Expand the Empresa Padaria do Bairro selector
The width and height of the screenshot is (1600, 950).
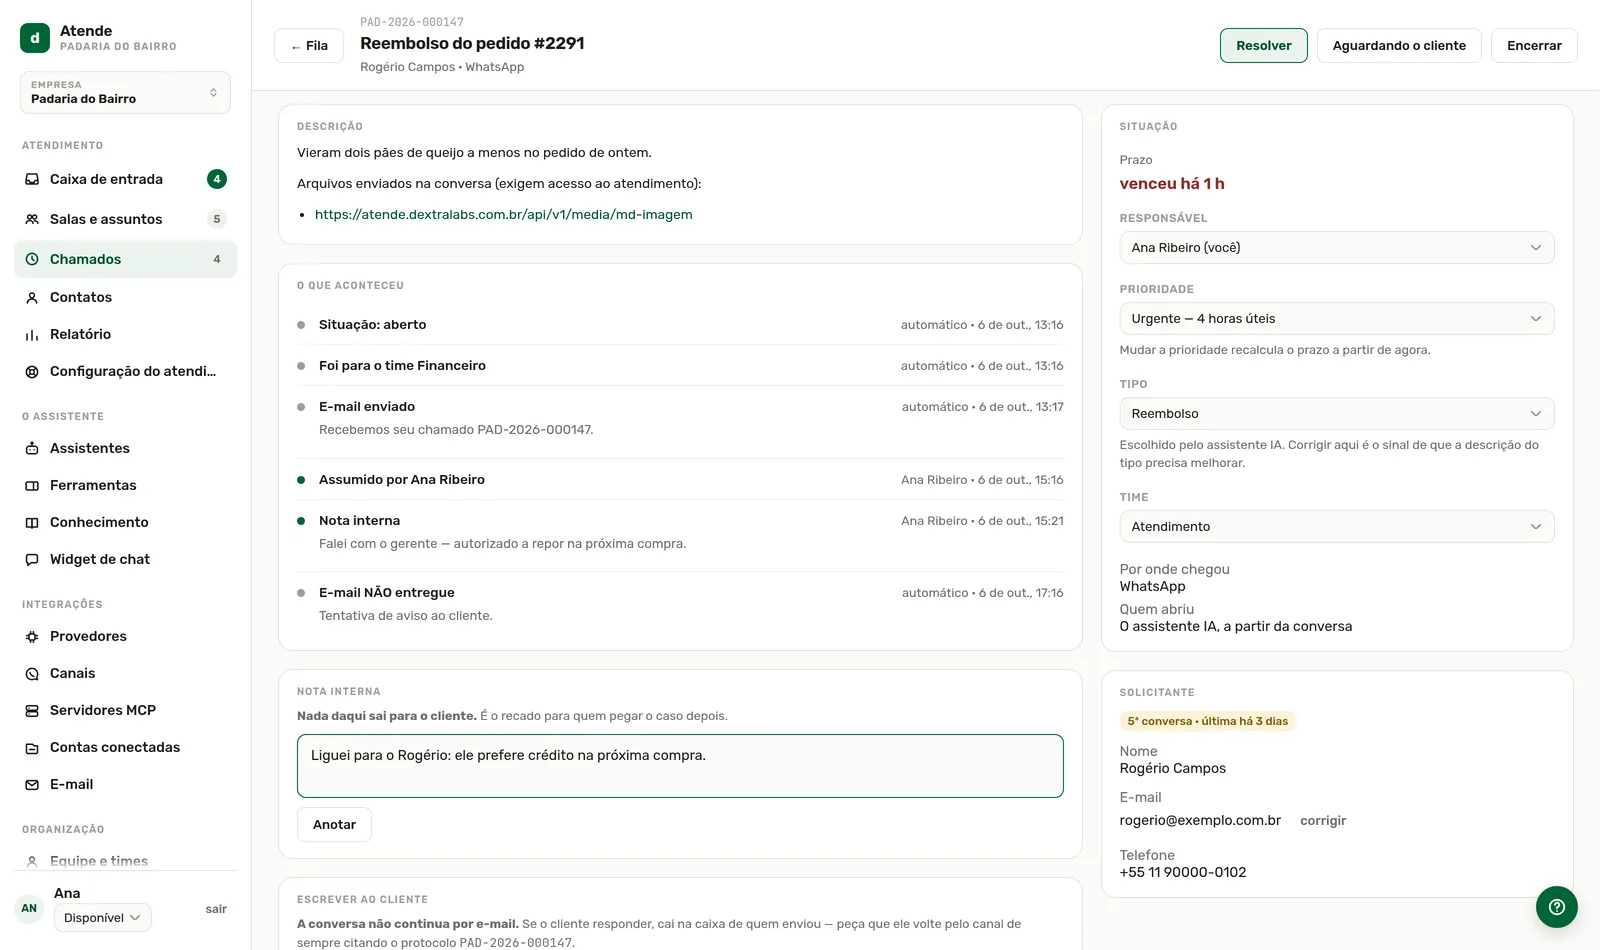click(125, 92)
